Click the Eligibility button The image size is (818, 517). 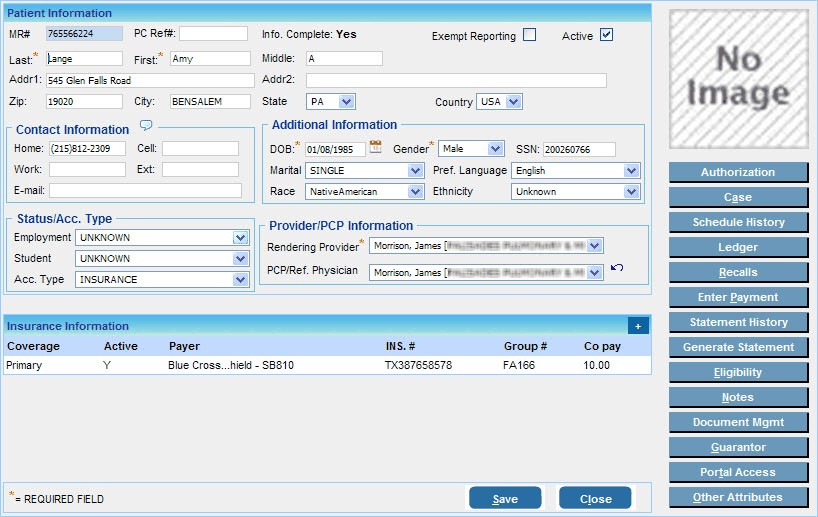coord(738,372)
